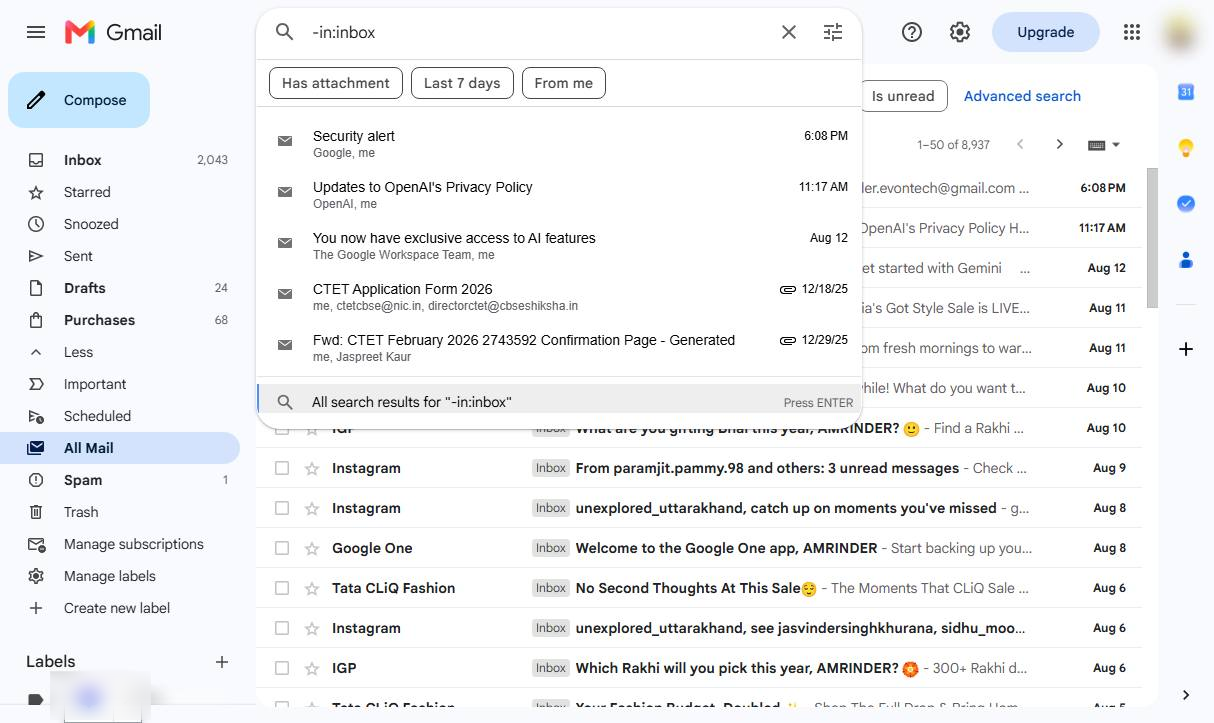Image resolution: width=1214 pixels, height=723 pixels.
Task: Create a new label plus icon beside Labels
Action: coord(222,662)
